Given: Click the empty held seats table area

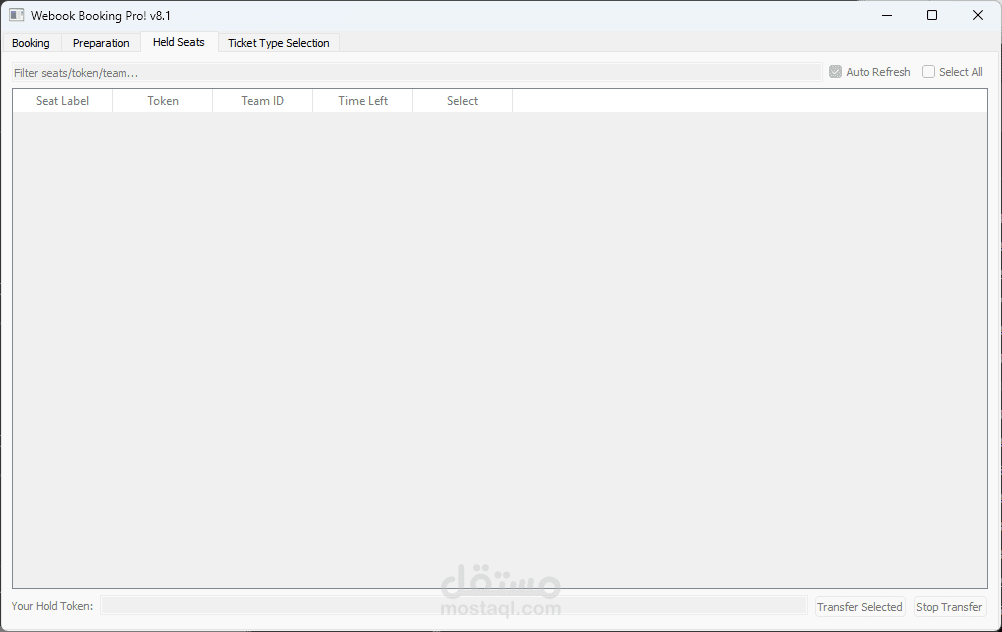Looking at the screenshot, I should (x=500, y=340).
